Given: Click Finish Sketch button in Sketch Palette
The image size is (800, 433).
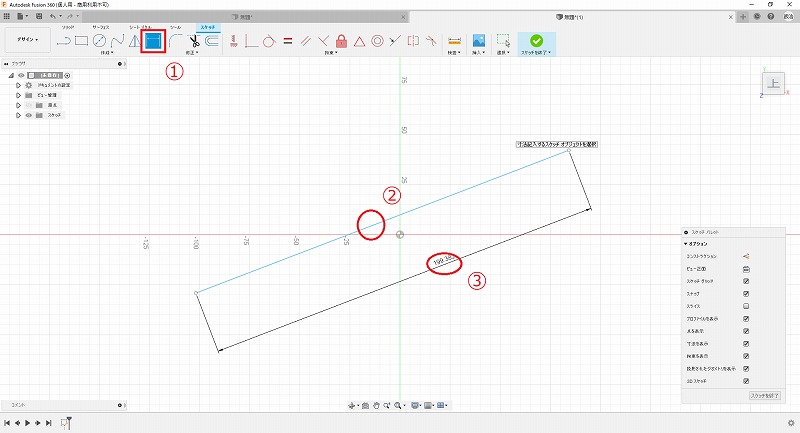Looking at the screenshot, I should 763,397.
